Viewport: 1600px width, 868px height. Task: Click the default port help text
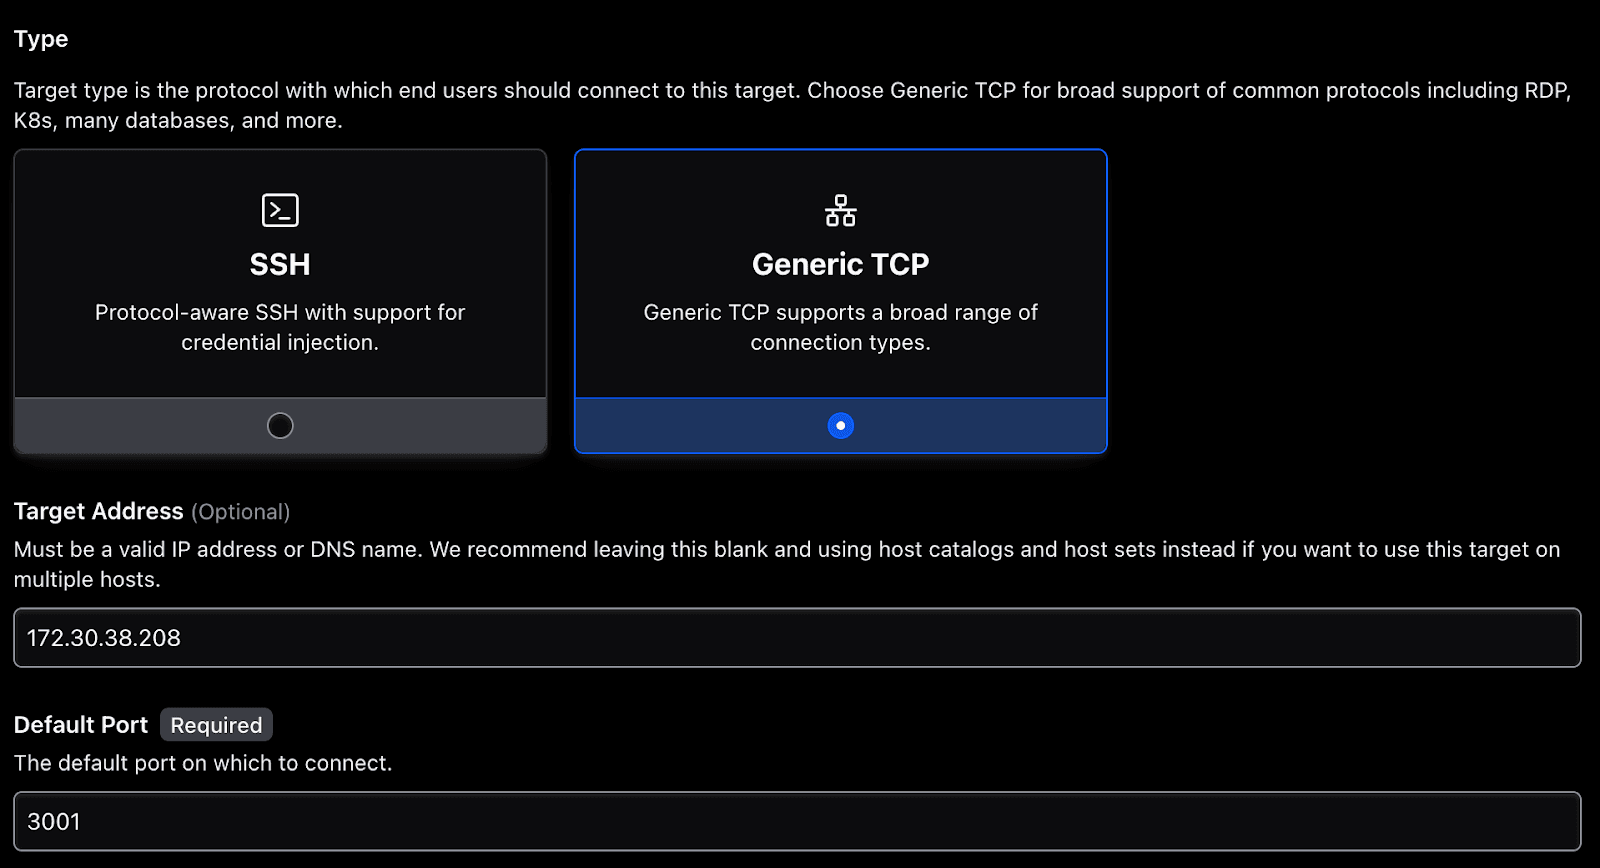(x=203, y=763)
